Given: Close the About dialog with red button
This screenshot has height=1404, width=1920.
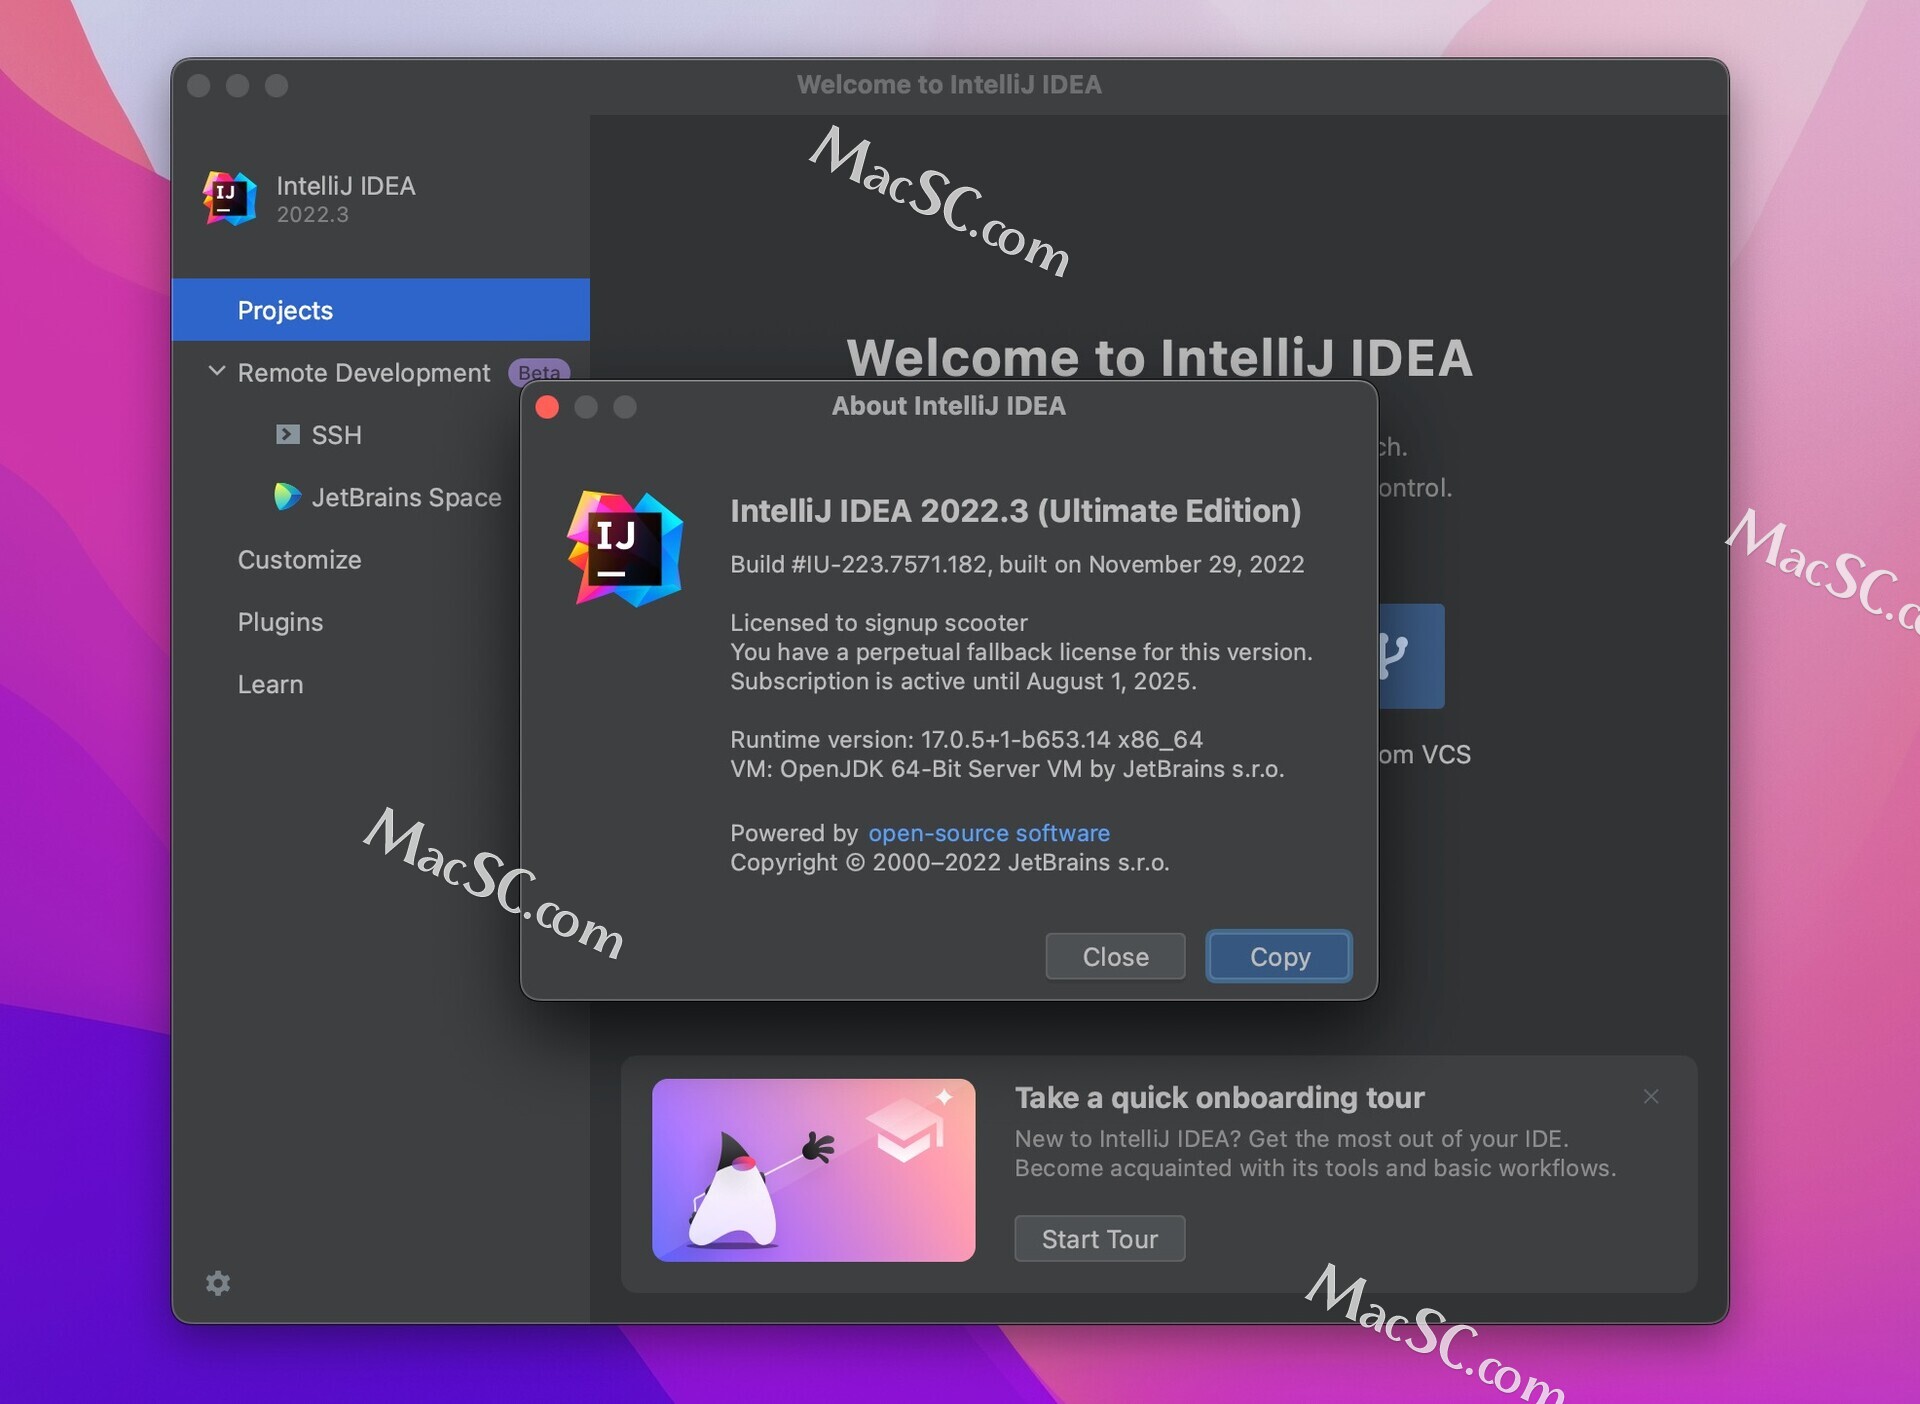Looking at the screenshot, I should [x=547, y=407].
